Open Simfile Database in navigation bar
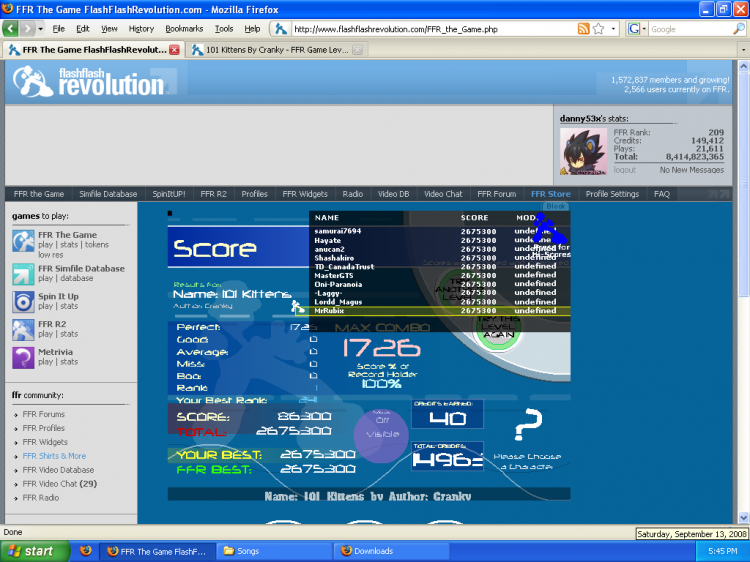The width and height of the screenshot is (750, 562). point(108,194)
